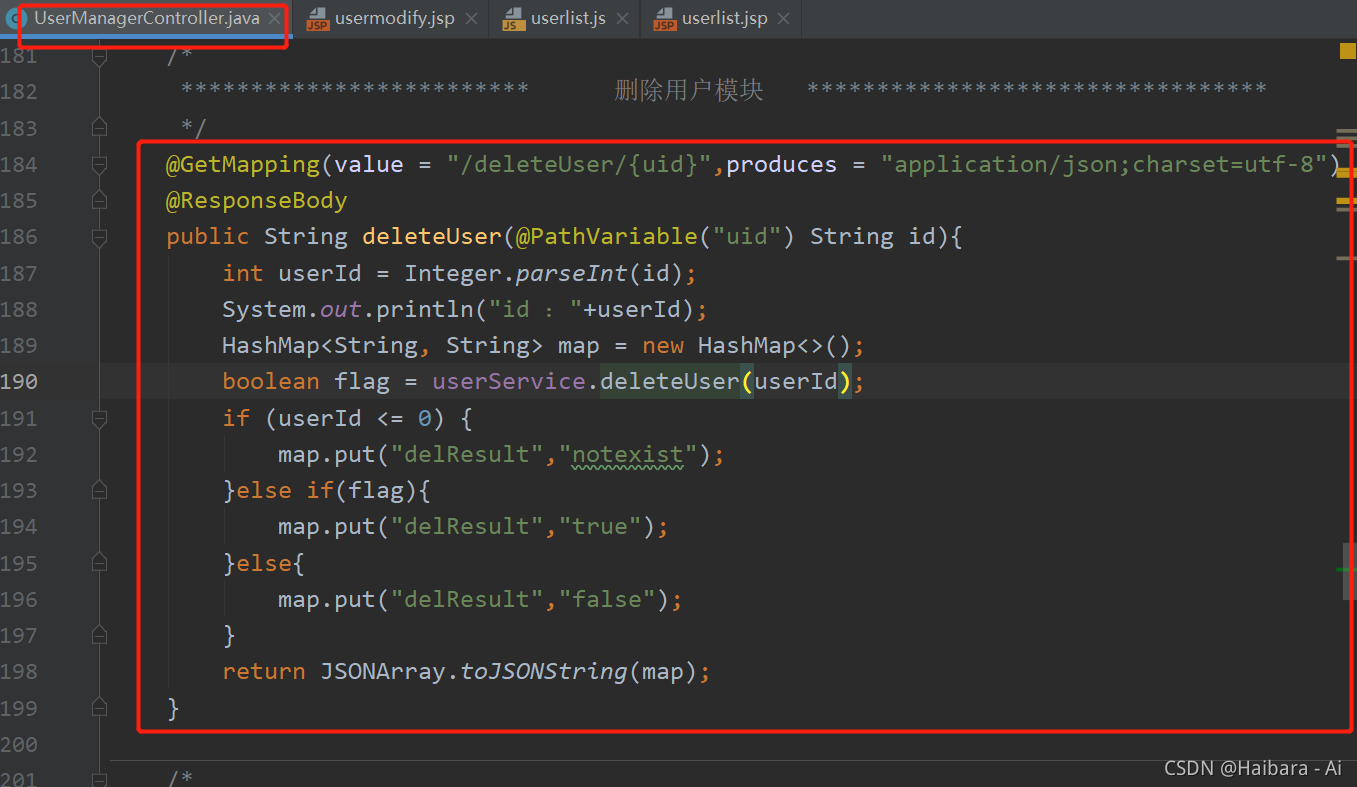This screenshot has width=1357, height=787.
Task: Click the JSP file icon on userlist.jsp tab
Action: pos(664,19)
